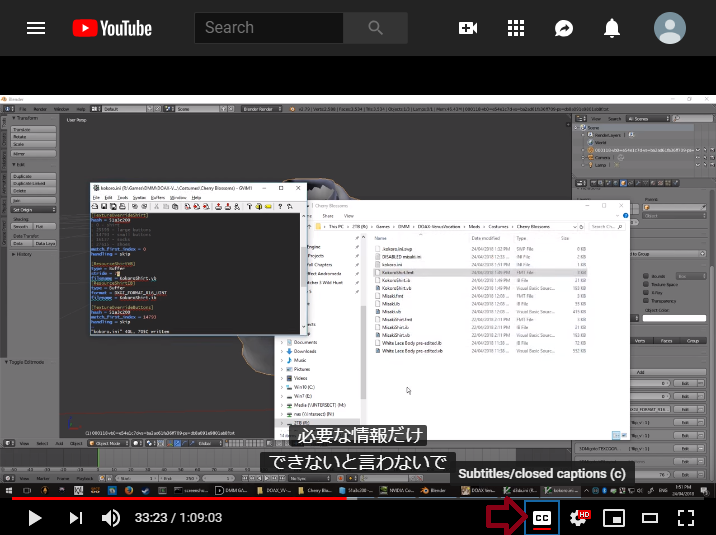716x535 pixels.
Task: Click the Print icon in GVIM toolbar
Action: (x=122, y=207)
